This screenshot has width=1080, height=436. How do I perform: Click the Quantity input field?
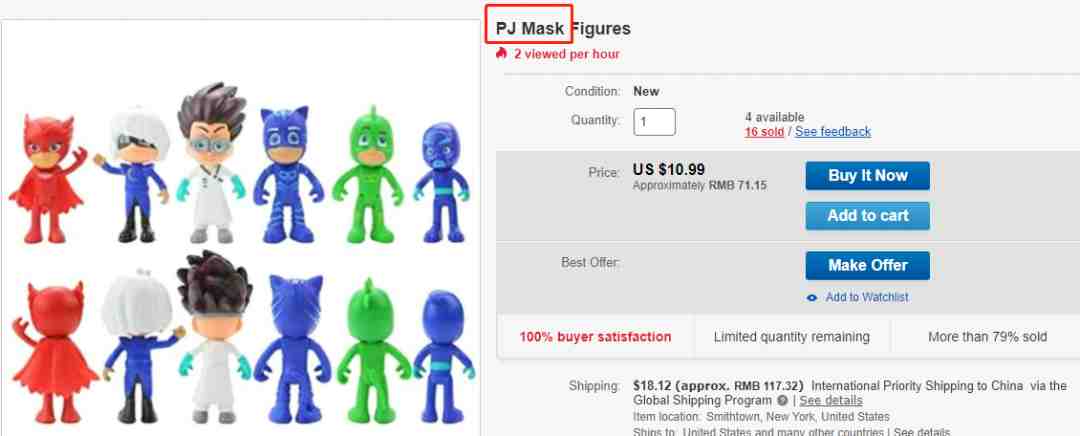coord(654,122)
